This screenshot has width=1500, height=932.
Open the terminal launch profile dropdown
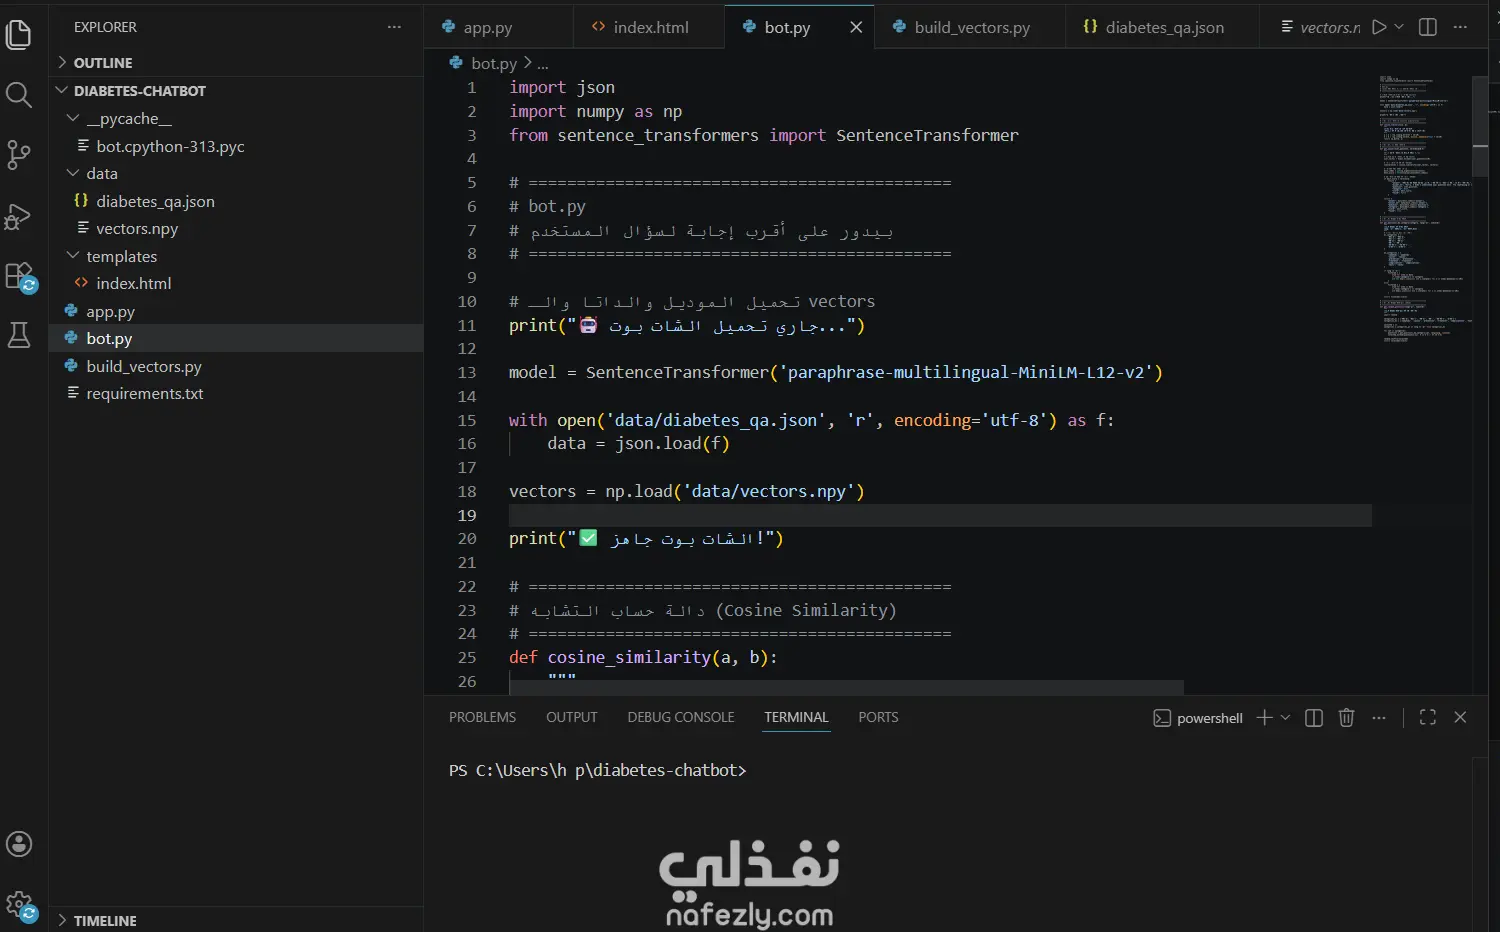click(1285, 718)
